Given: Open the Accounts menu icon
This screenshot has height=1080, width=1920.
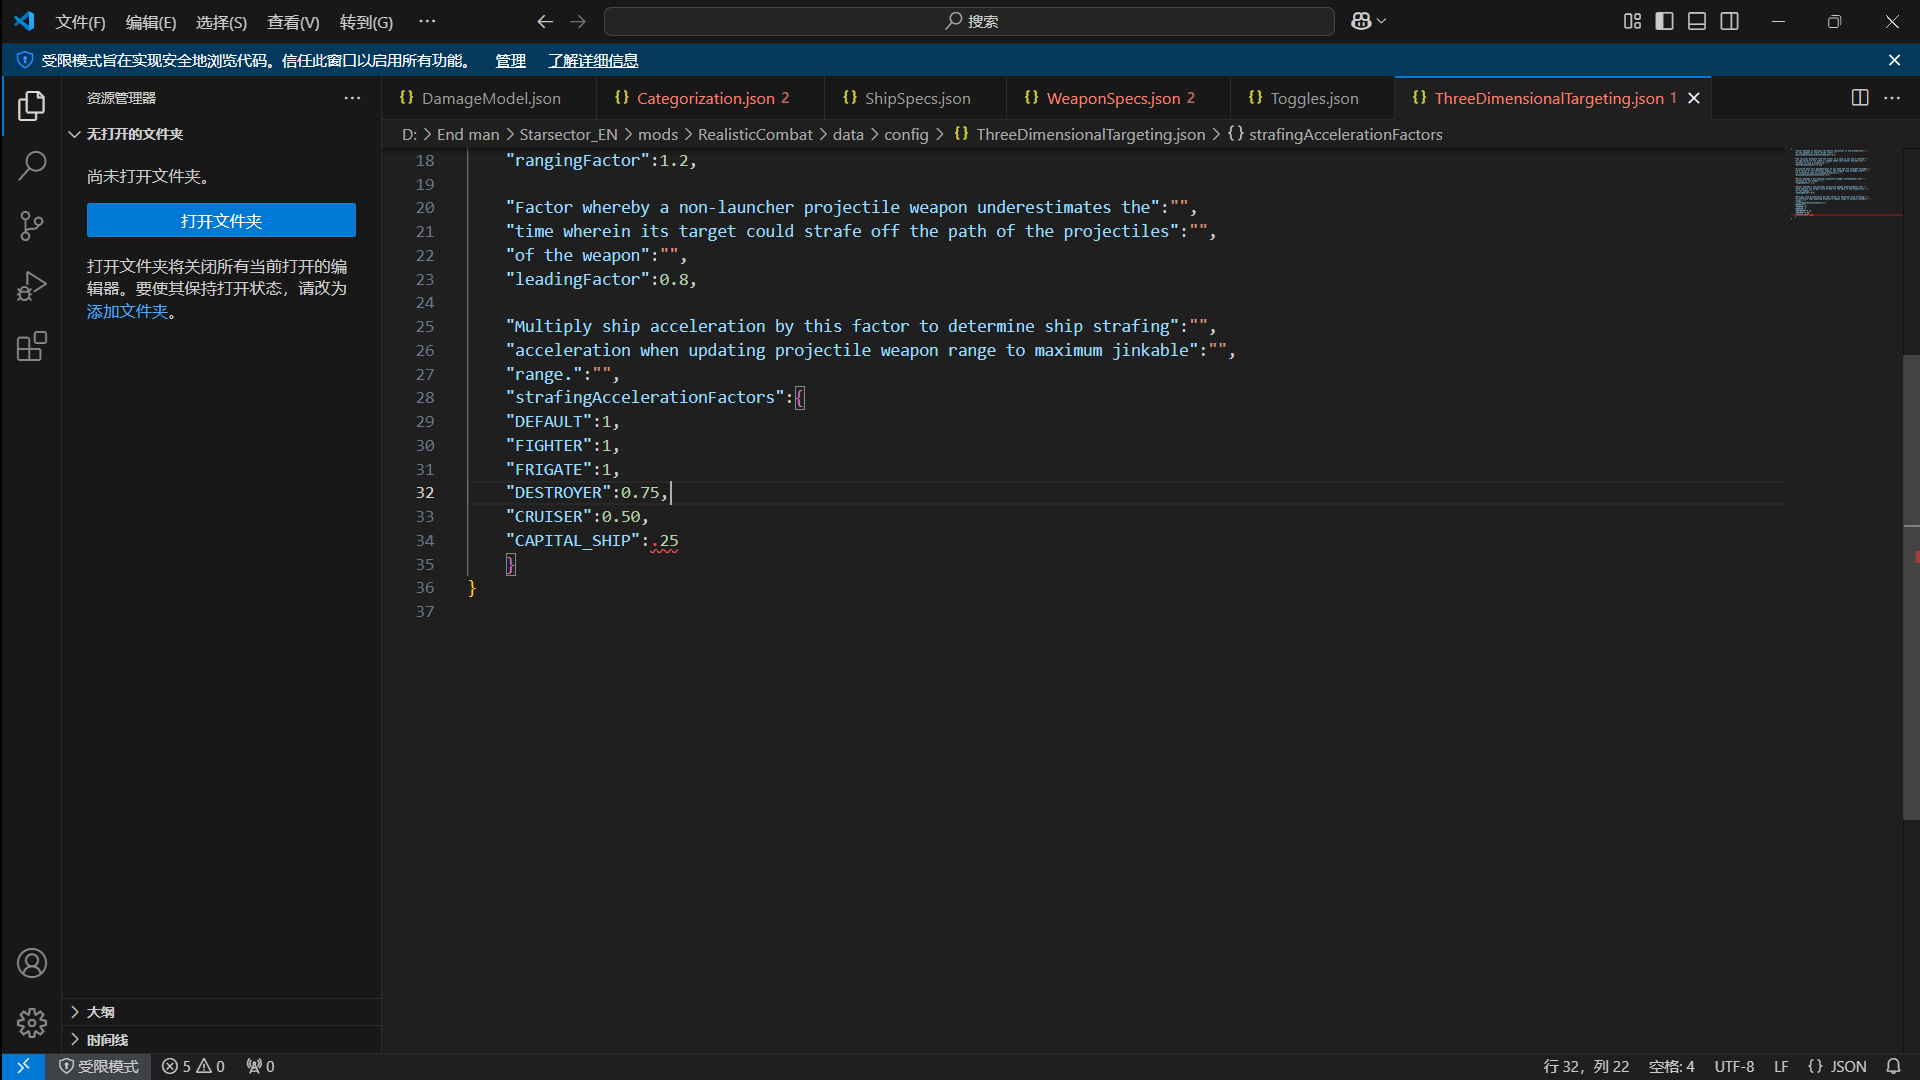Looking at the screenshot, I should 32,963.
